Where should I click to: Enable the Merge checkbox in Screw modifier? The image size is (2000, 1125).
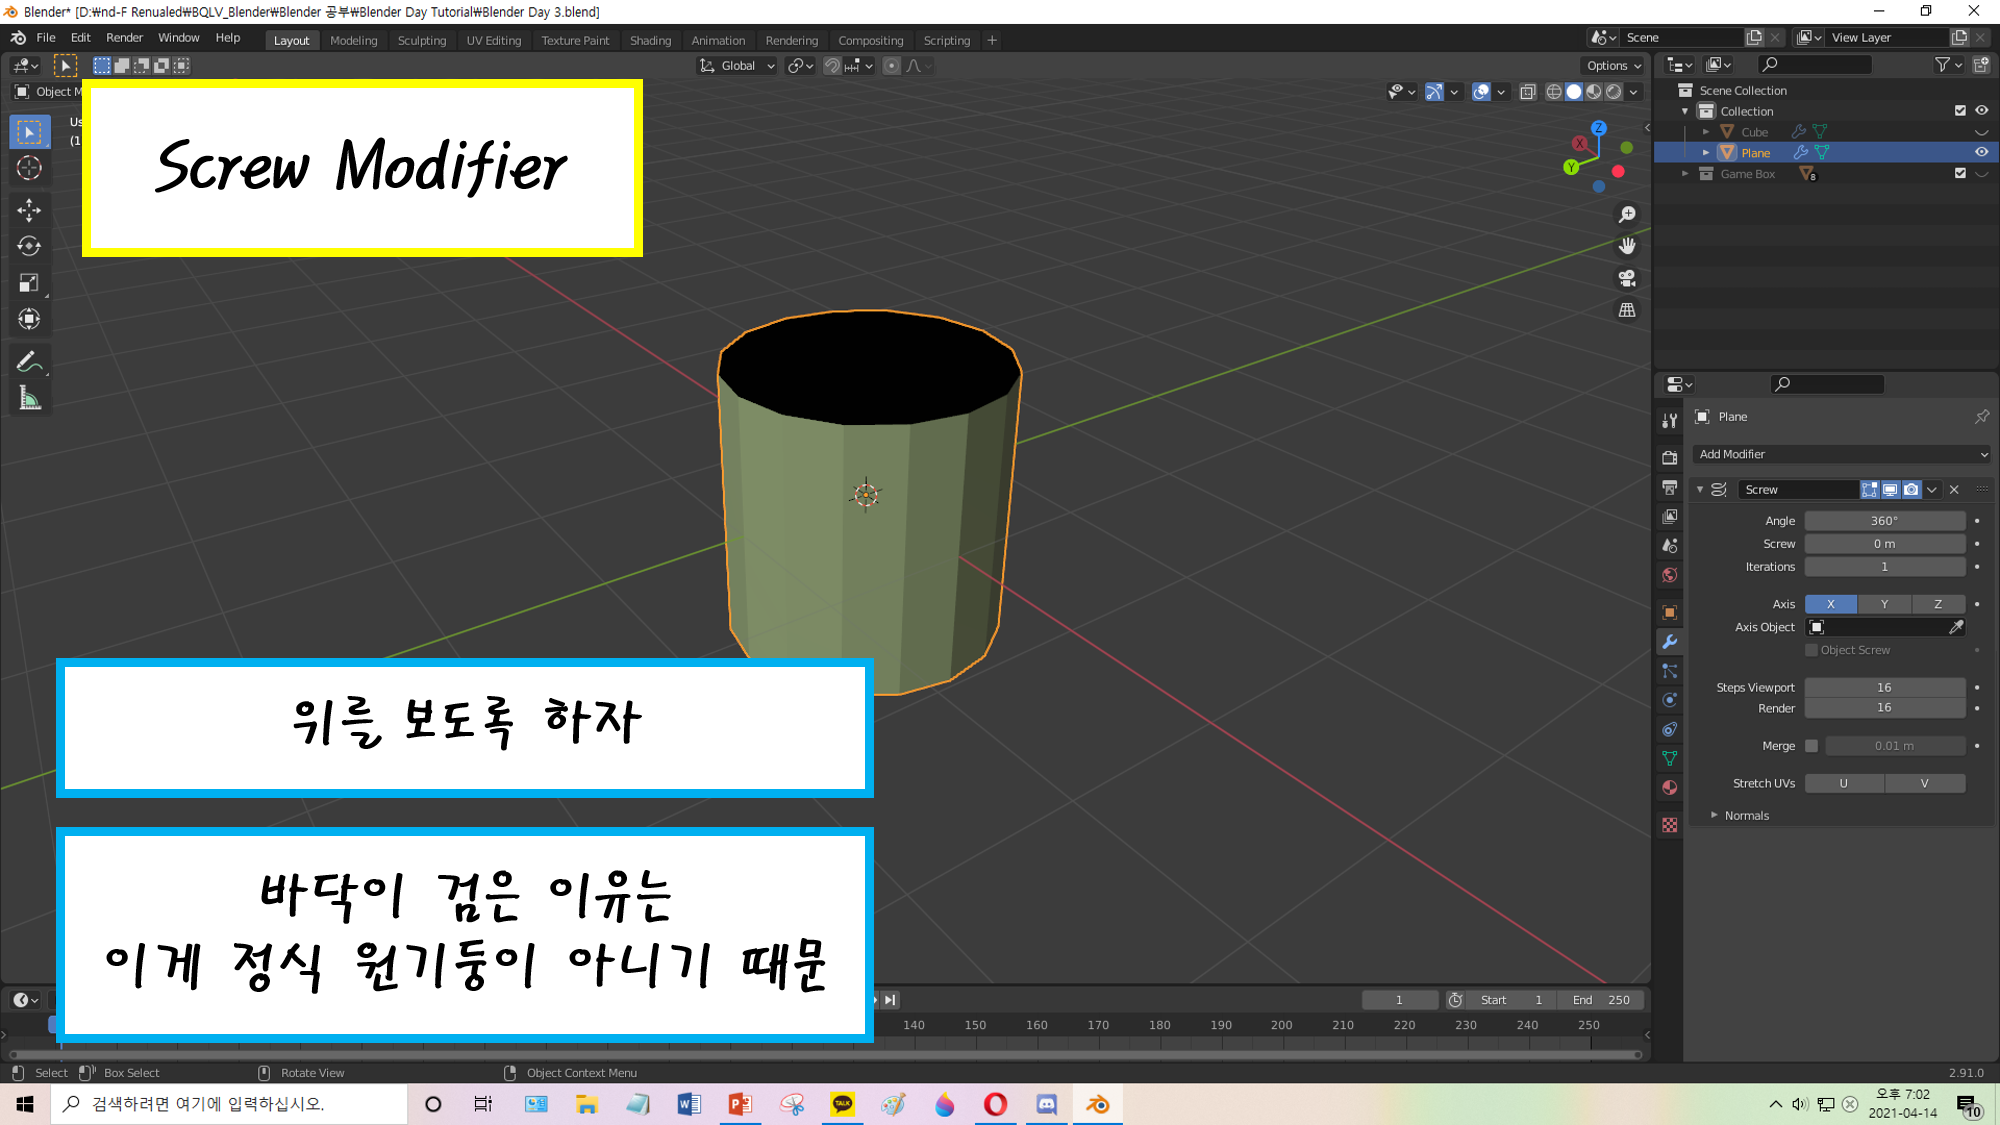pyautogui.click(x=1811, y=746)
